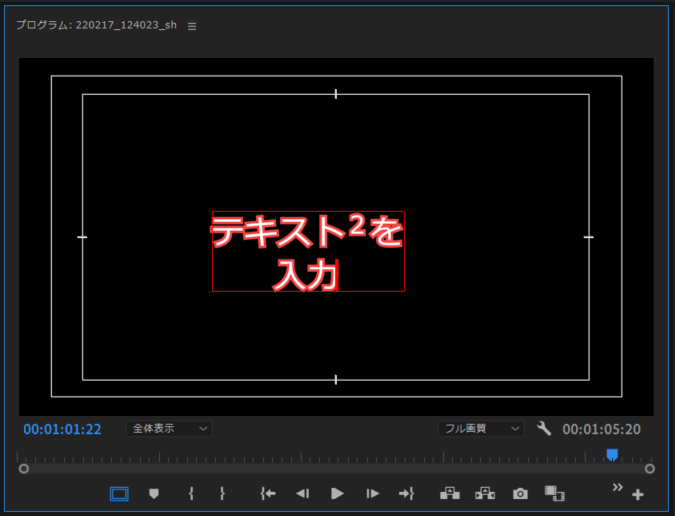
Task: Add a marker with the marker icon
Action: point(154,493)
